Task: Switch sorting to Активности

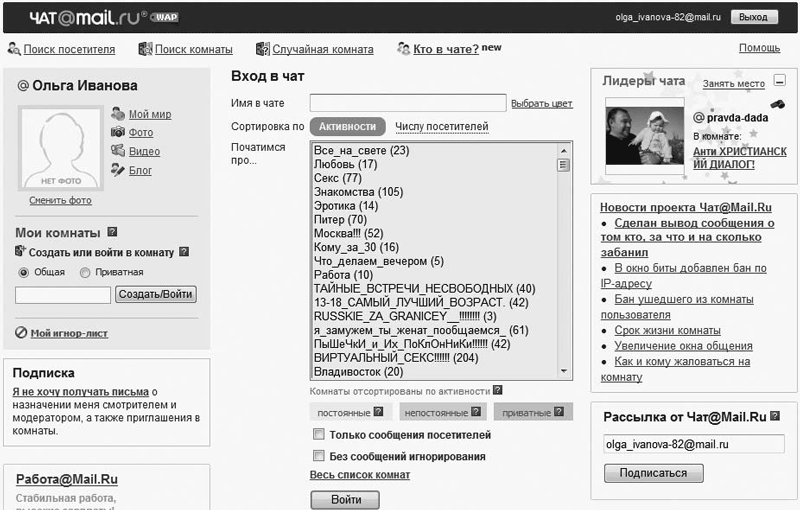Action: coord(347,127)
